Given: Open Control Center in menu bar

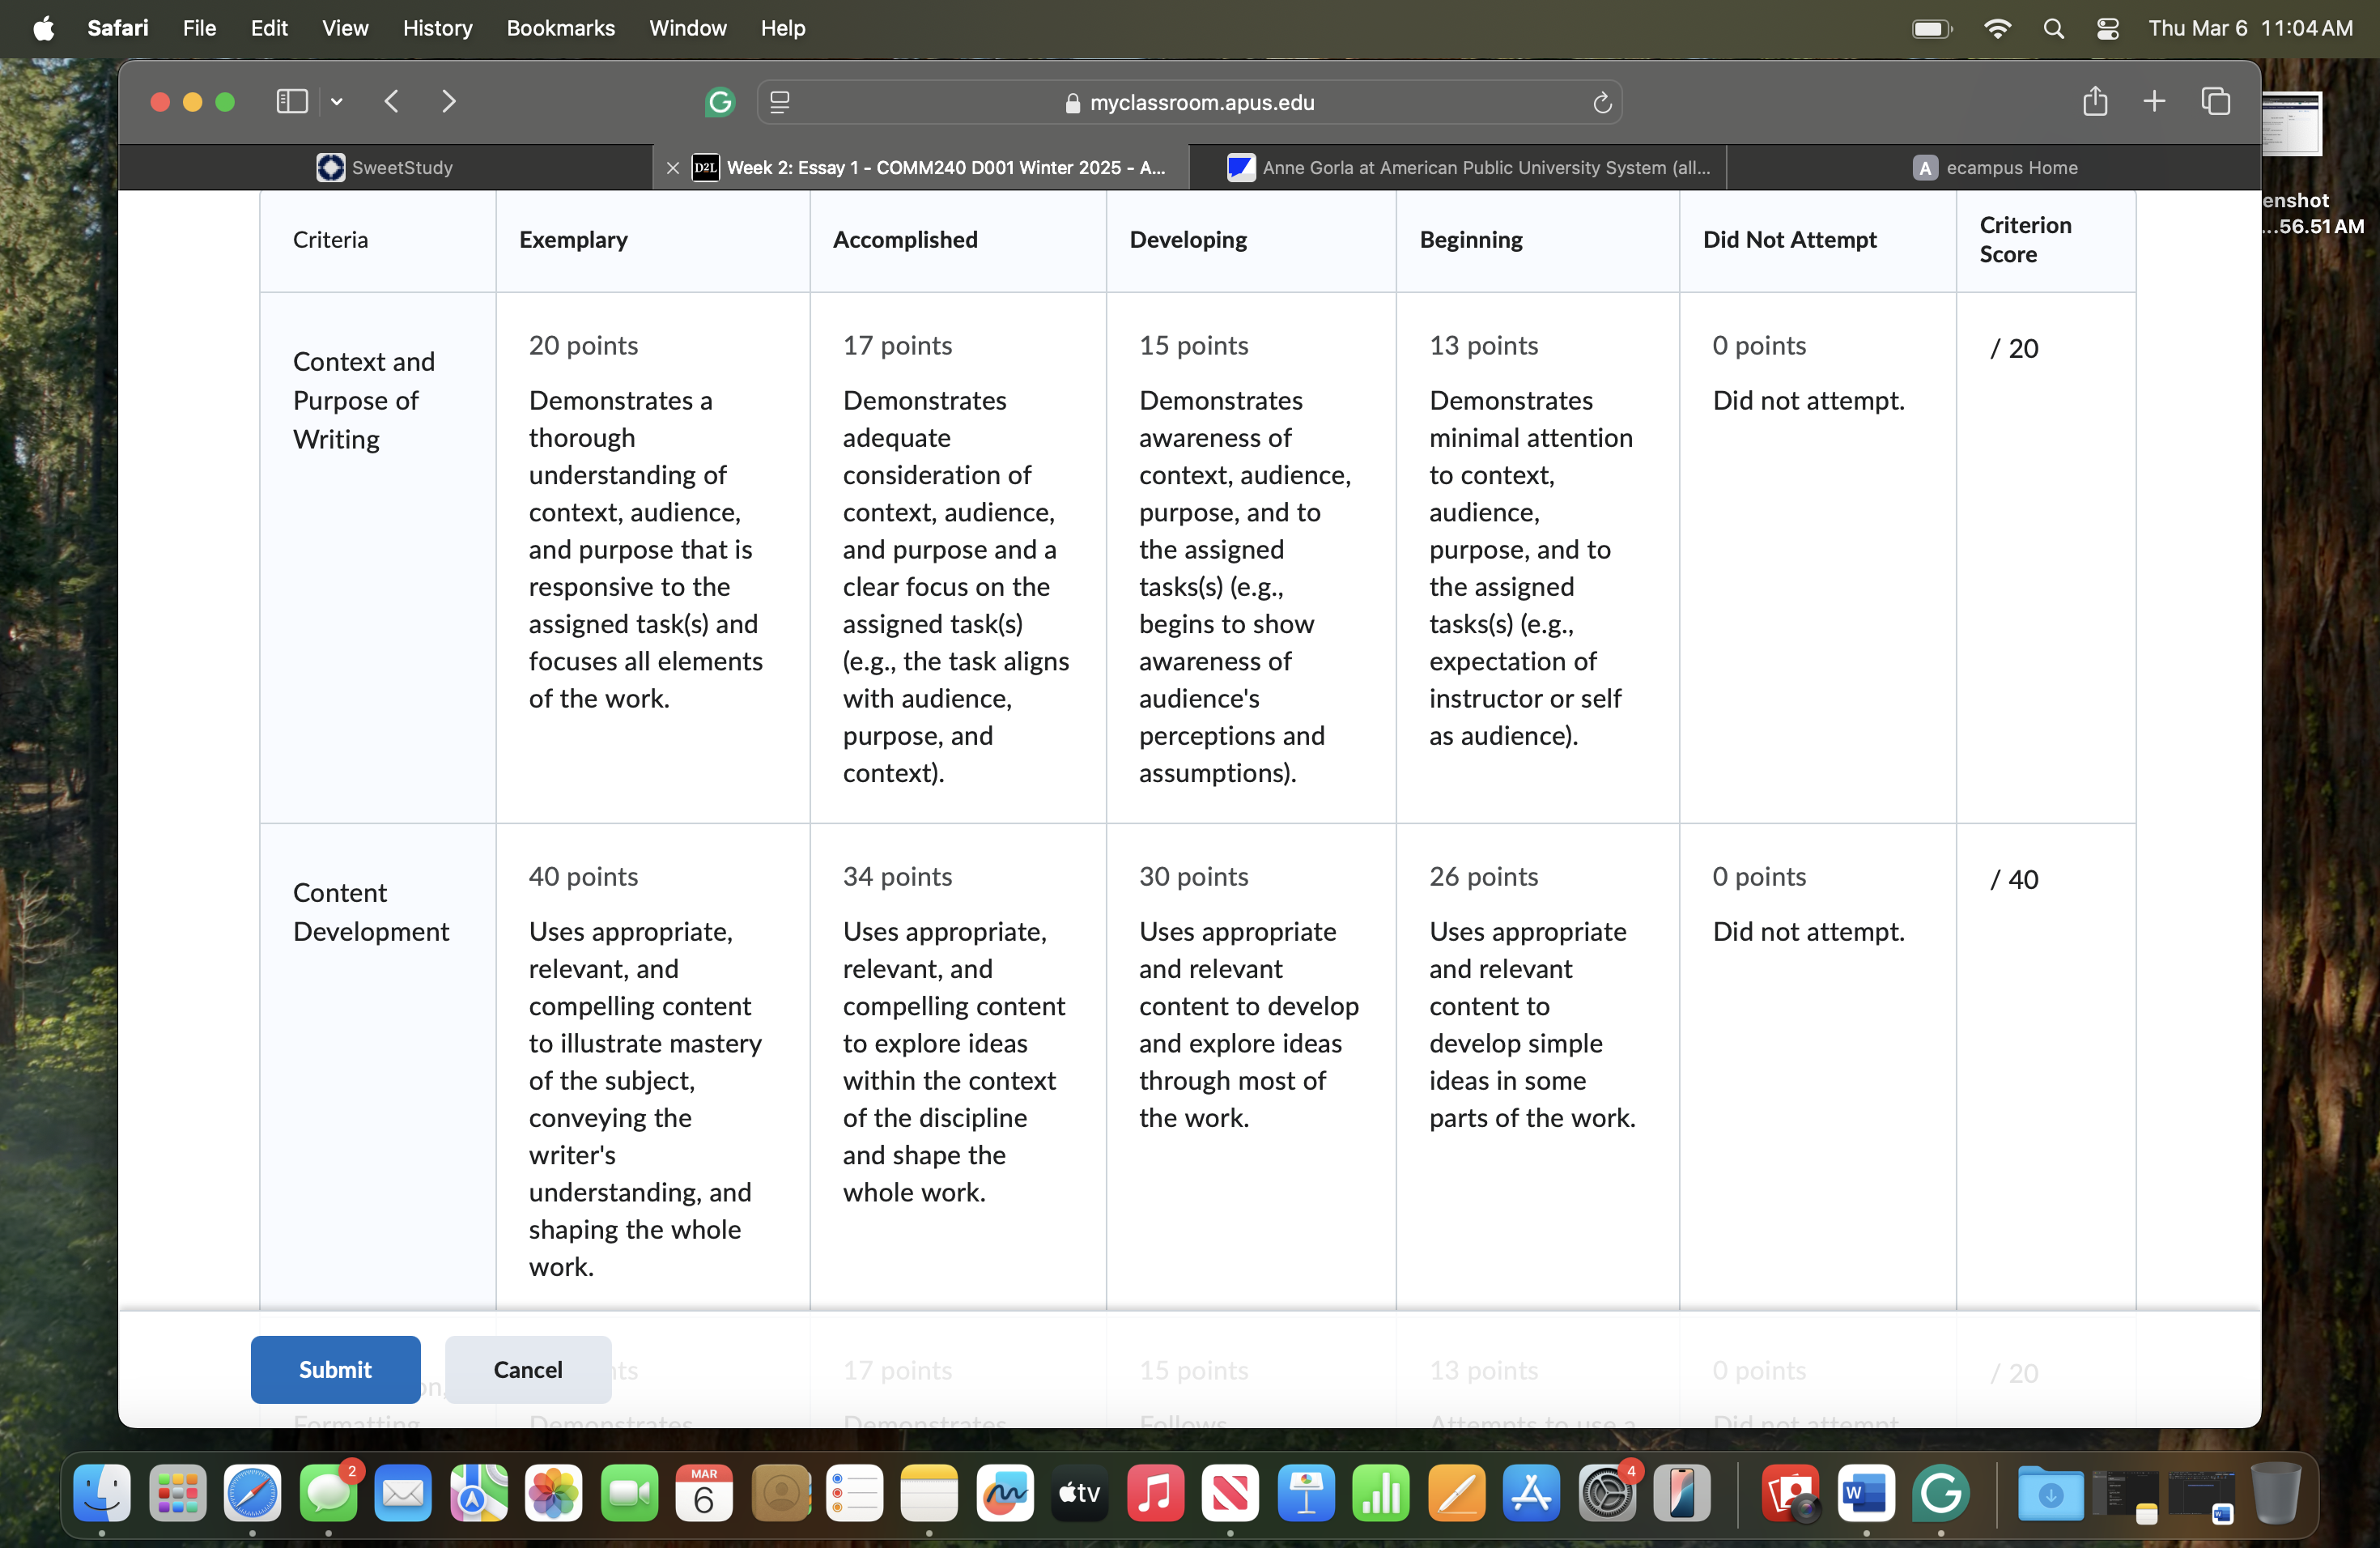Looking at the screenshot, I should click(x=2107, y=28).
